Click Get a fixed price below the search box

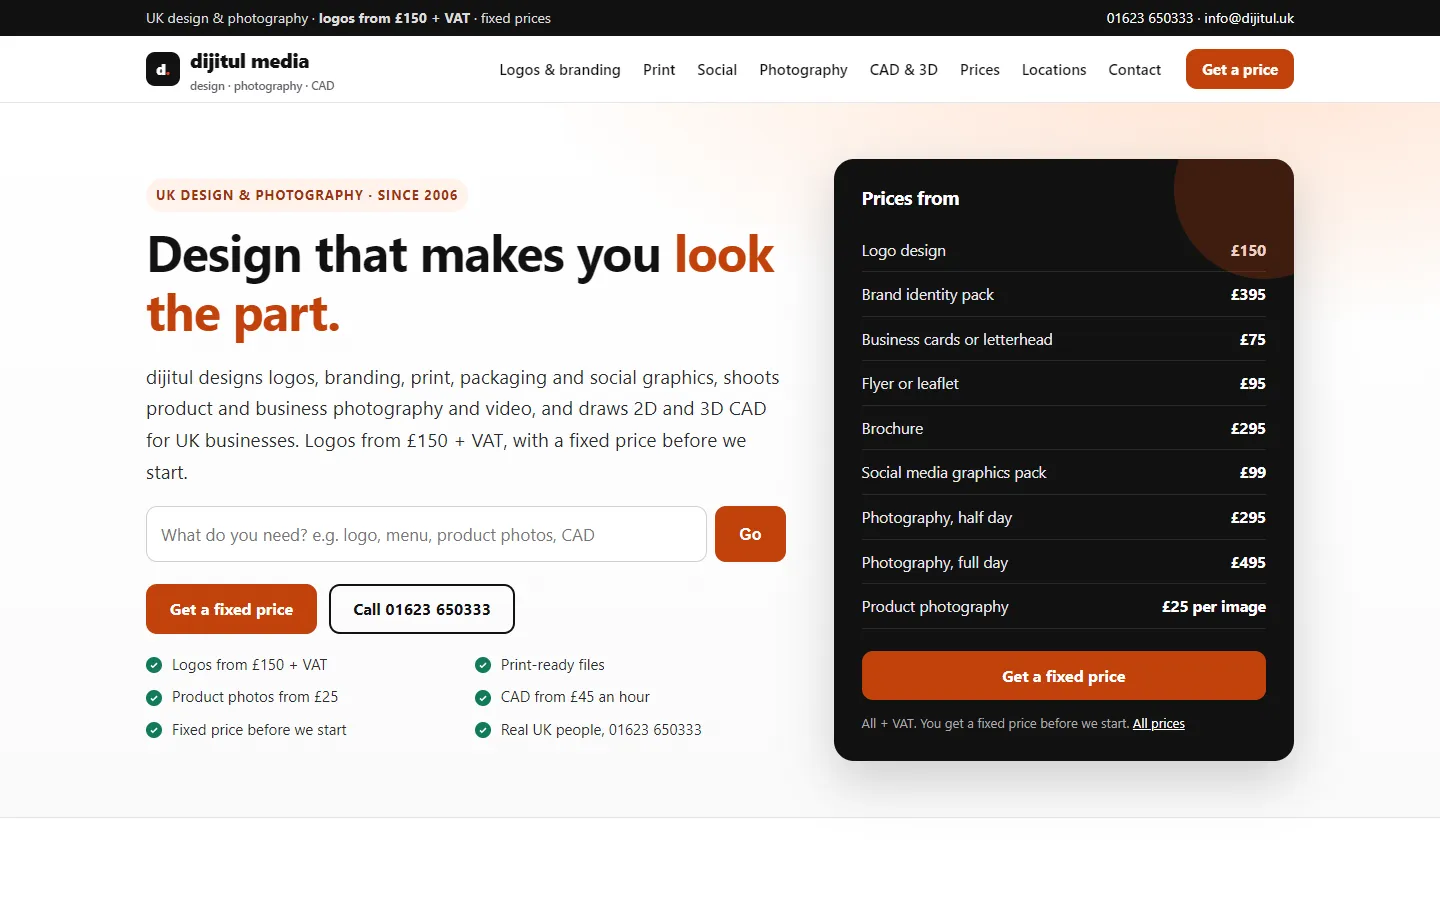coord(231,609)
